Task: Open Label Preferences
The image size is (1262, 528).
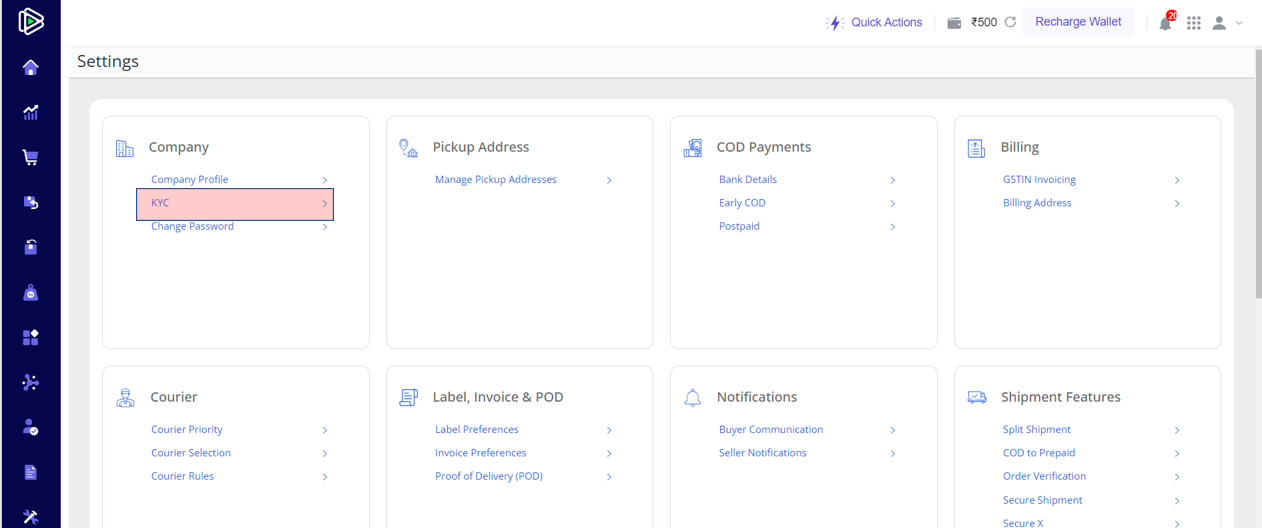Action: tap(477, 430)
